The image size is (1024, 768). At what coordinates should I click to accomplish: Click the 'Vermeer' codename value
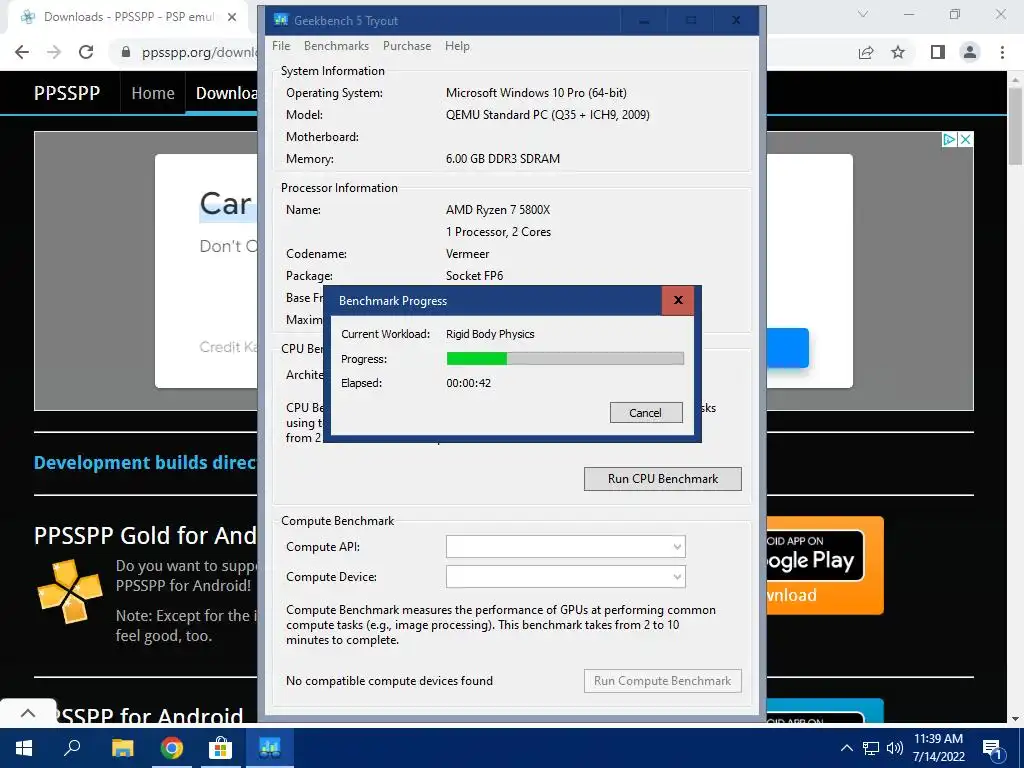tap(468, 253)
